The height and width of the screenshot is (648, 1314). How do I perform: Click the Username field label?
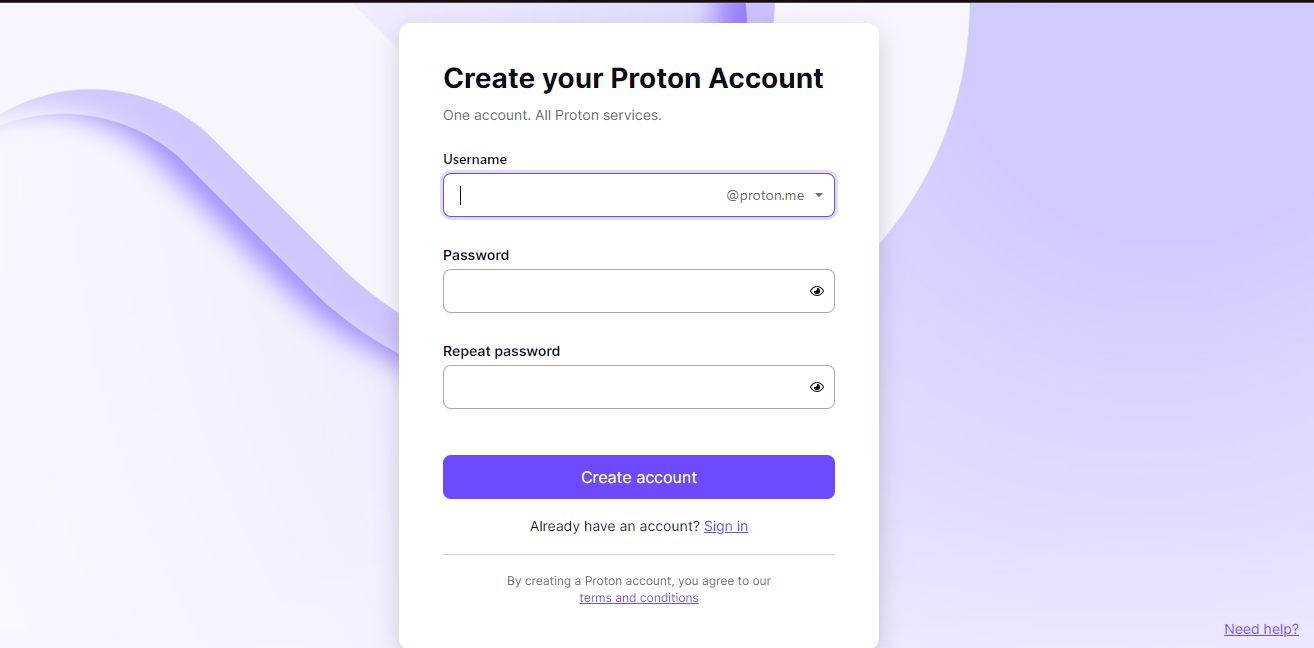pos(475,159)
